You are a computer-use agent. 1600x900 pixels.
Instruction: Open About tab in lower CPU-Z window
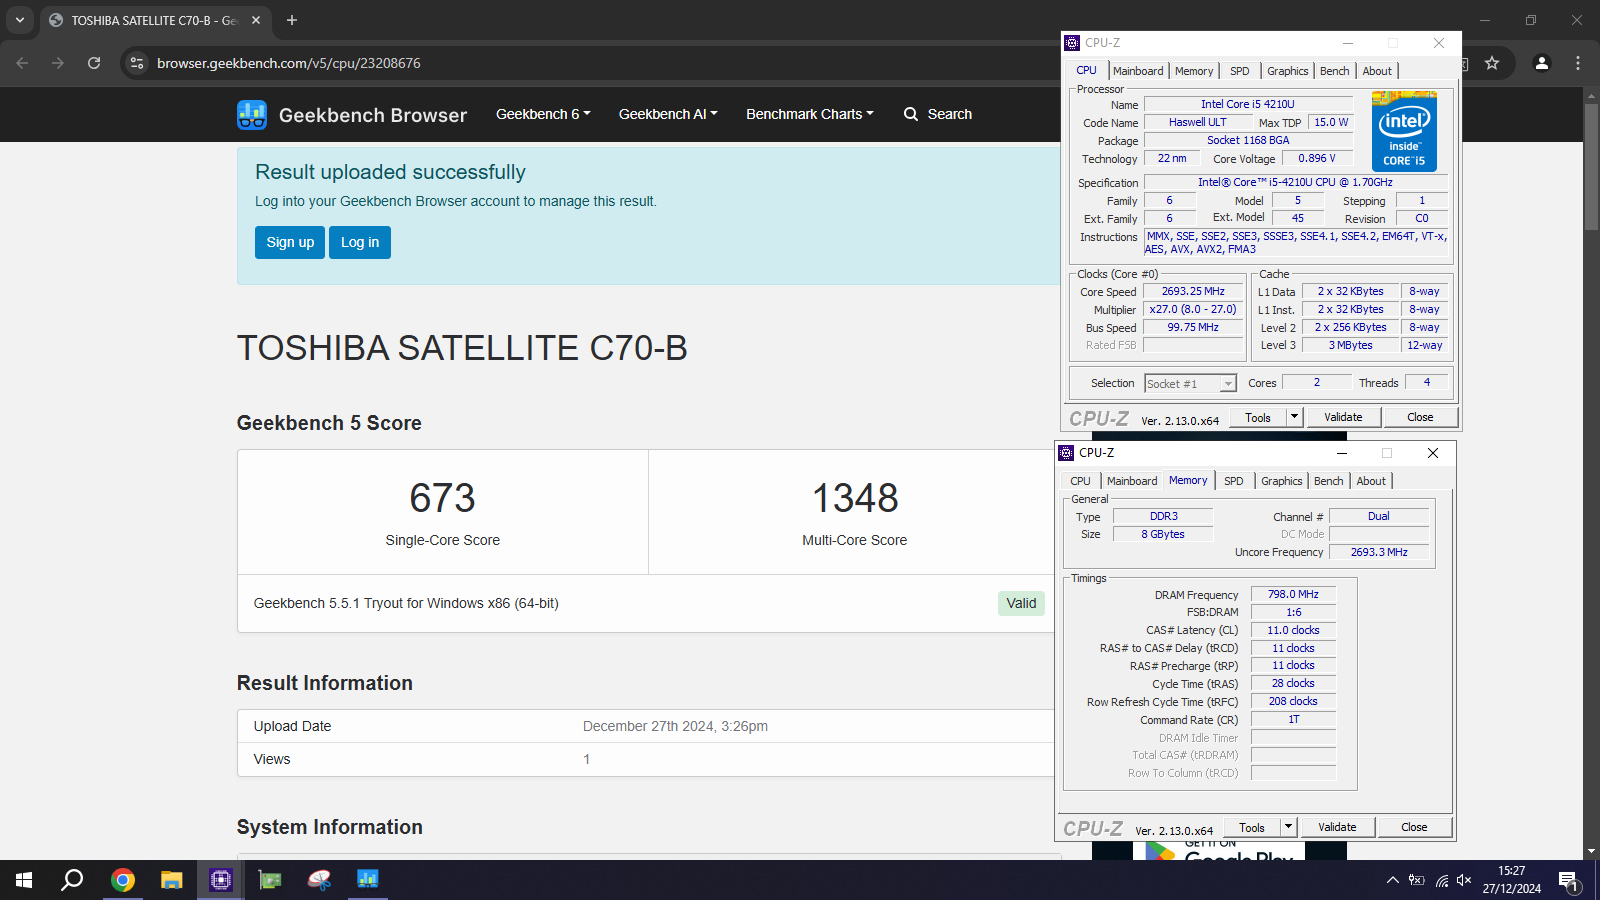(1371, 481)
